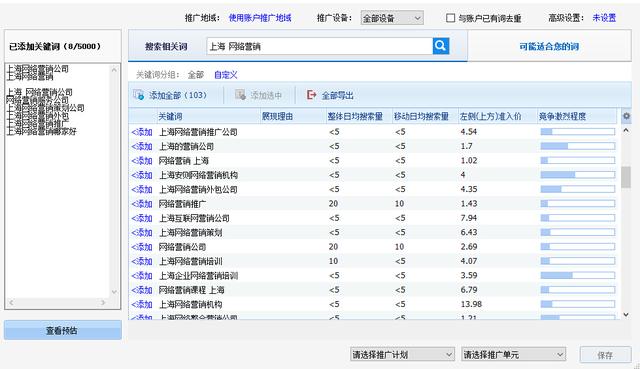The width and height of the screenshot is (640, 369).
Task: Open the 请选择推广单元 dropdown
Action: point(513,354)
